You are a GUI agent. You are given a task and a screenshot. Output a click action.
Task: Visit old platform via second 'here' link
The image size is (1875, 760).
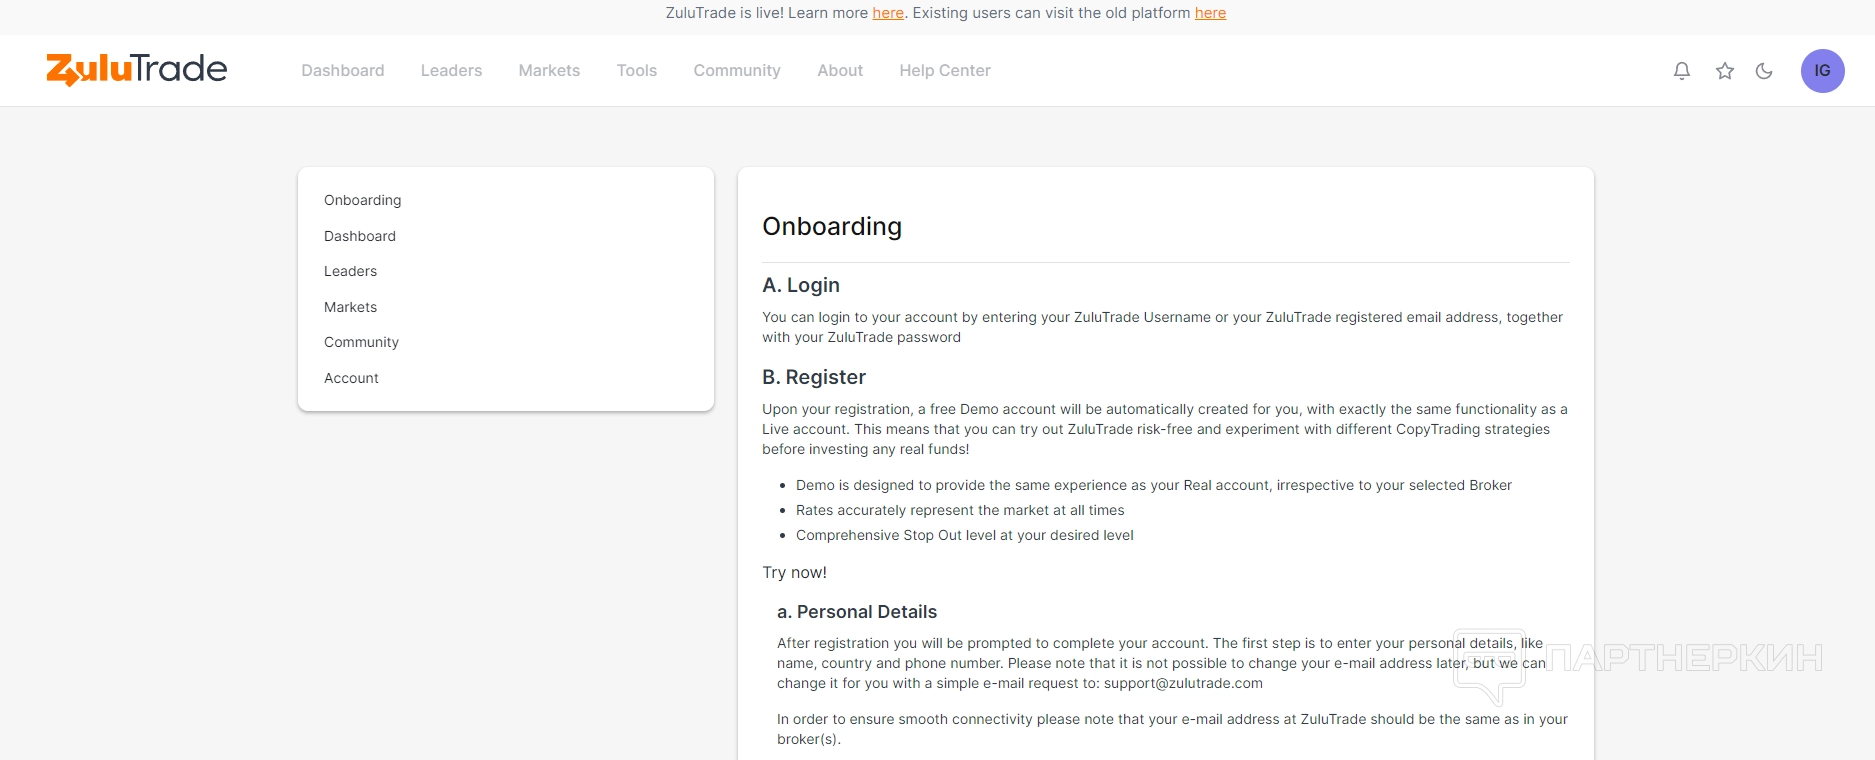[x=1210, y=13]
